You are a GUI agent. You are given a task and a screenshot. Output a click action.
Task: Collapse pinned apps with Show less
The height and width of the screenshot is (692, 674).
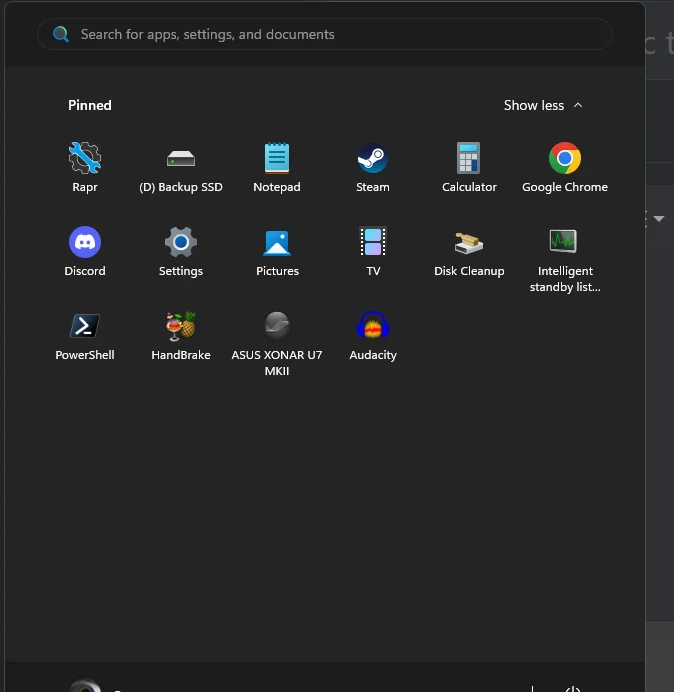point(543,105)
